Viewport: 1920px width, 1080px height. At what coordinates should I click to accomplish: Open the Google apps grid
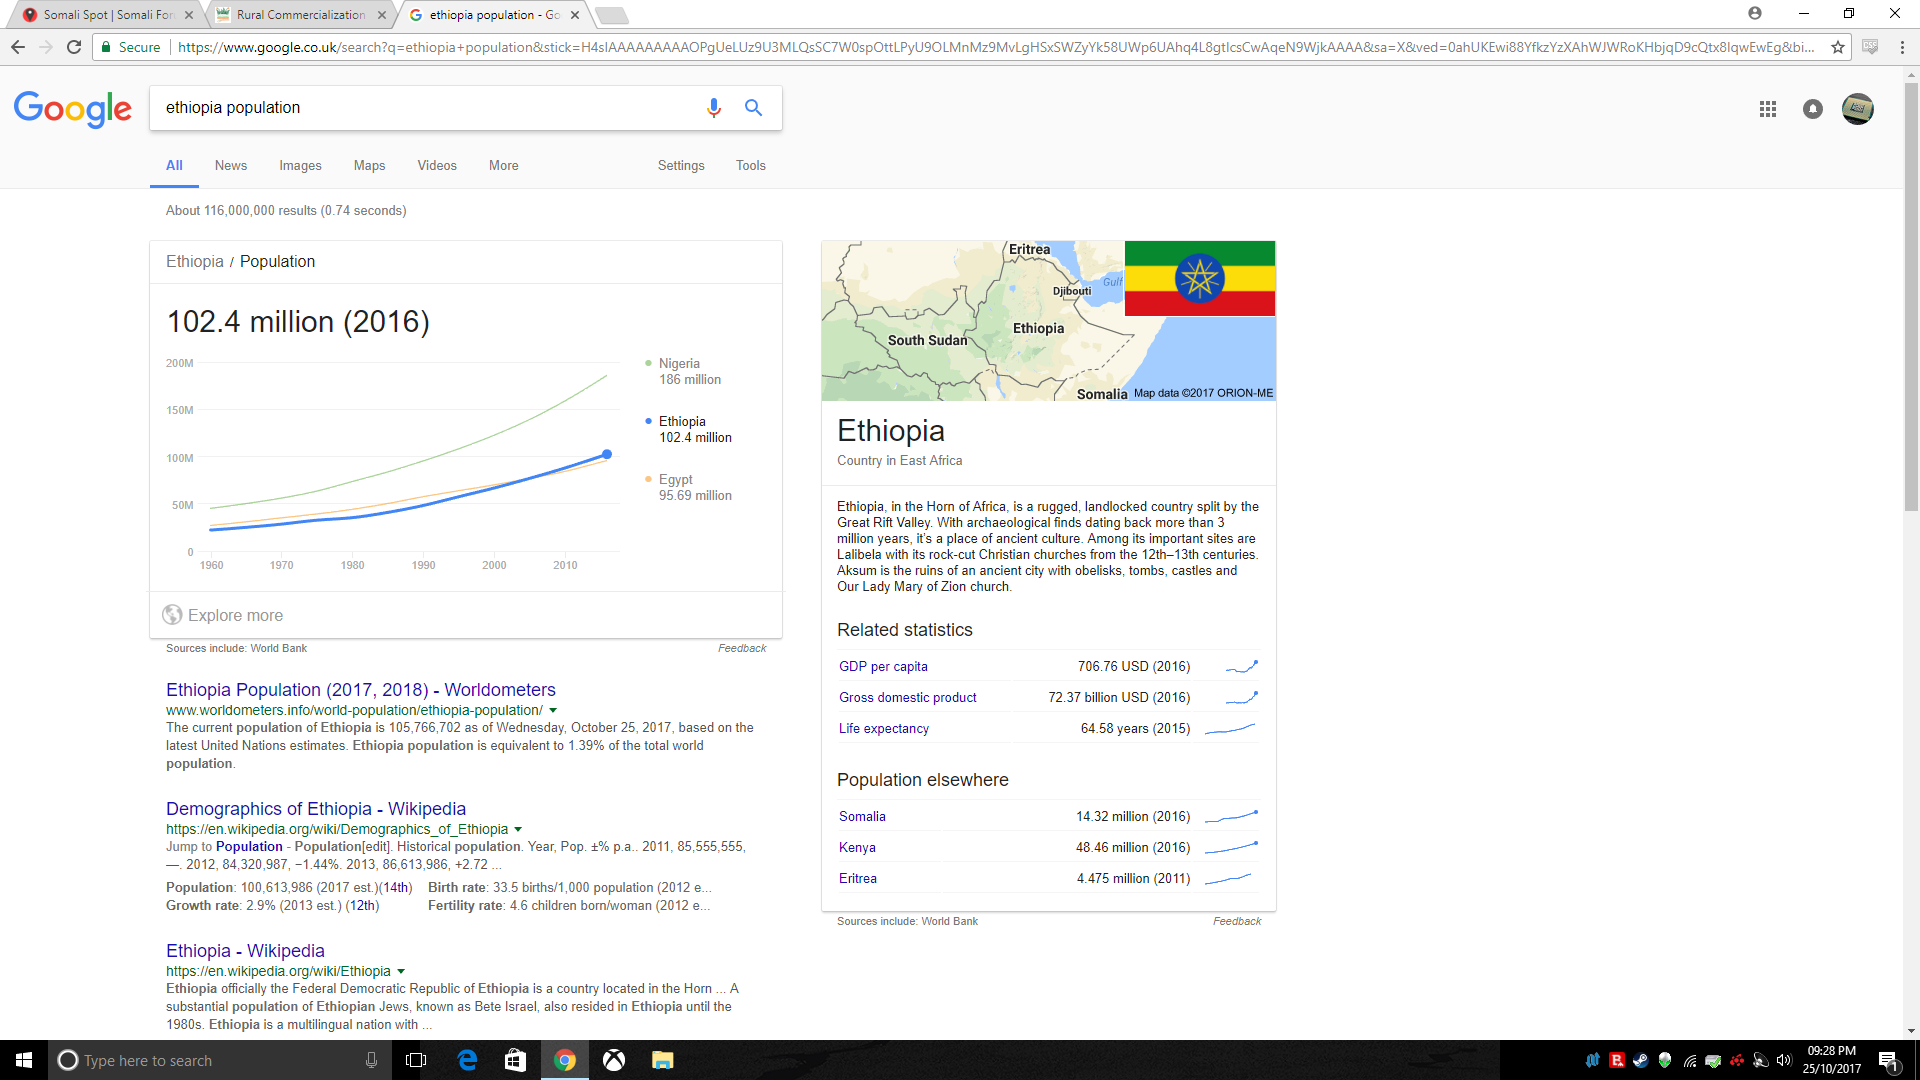[1768, 109]
